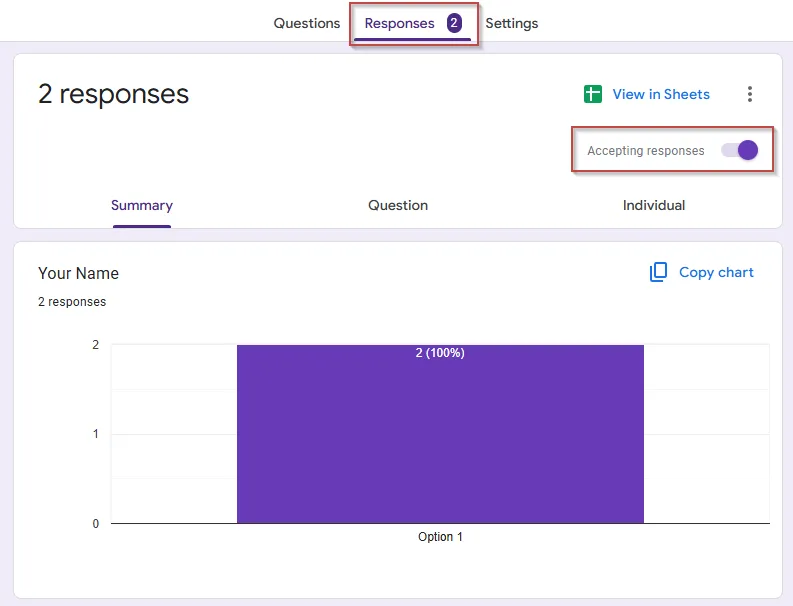
Task: Click the "View in Sheets" link text
Action: point(661,94)
